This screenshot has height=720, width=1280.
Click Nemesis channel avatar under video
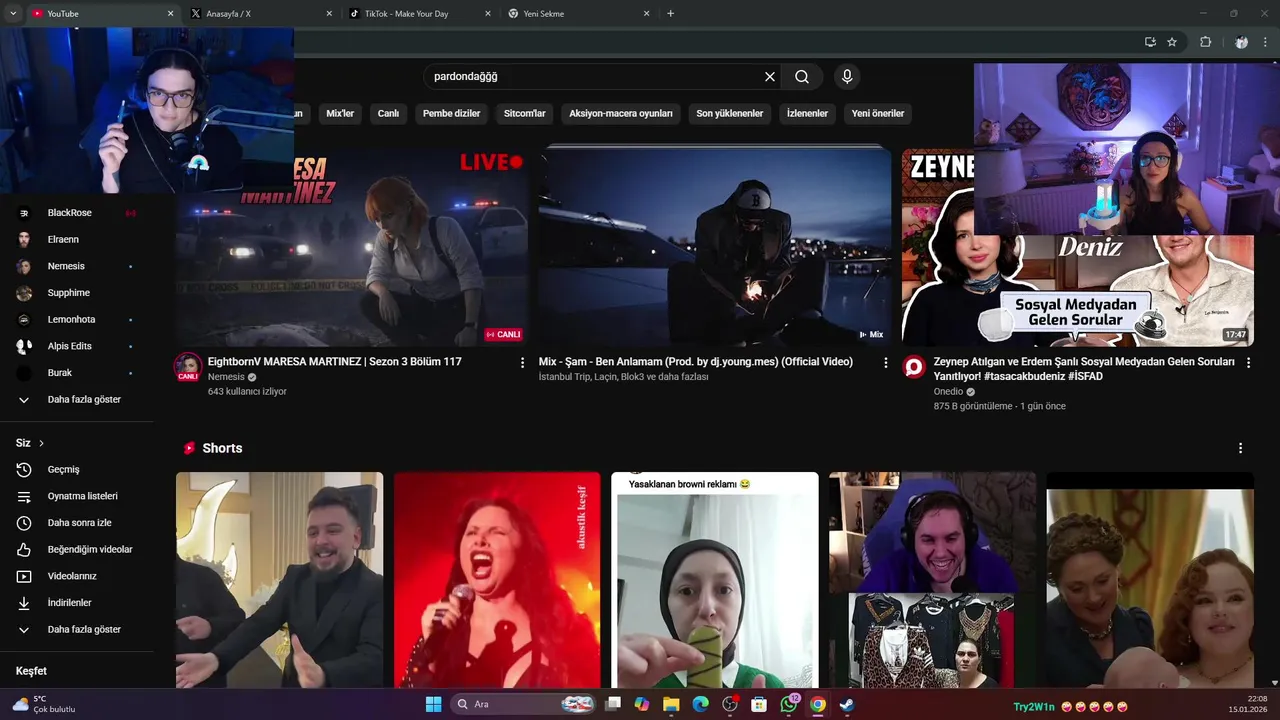point(187,367)
